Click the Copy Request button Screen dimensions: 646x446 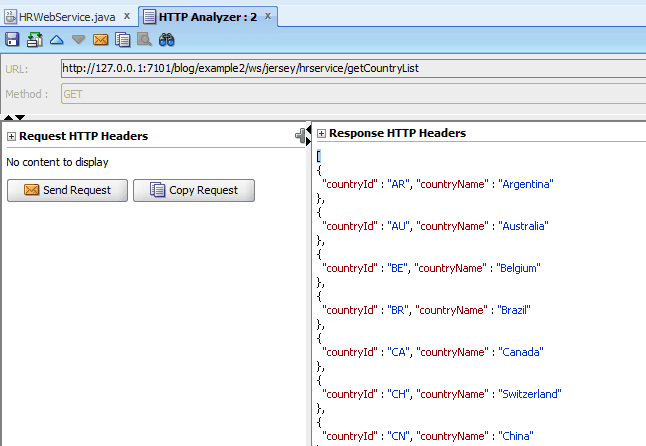194,190
